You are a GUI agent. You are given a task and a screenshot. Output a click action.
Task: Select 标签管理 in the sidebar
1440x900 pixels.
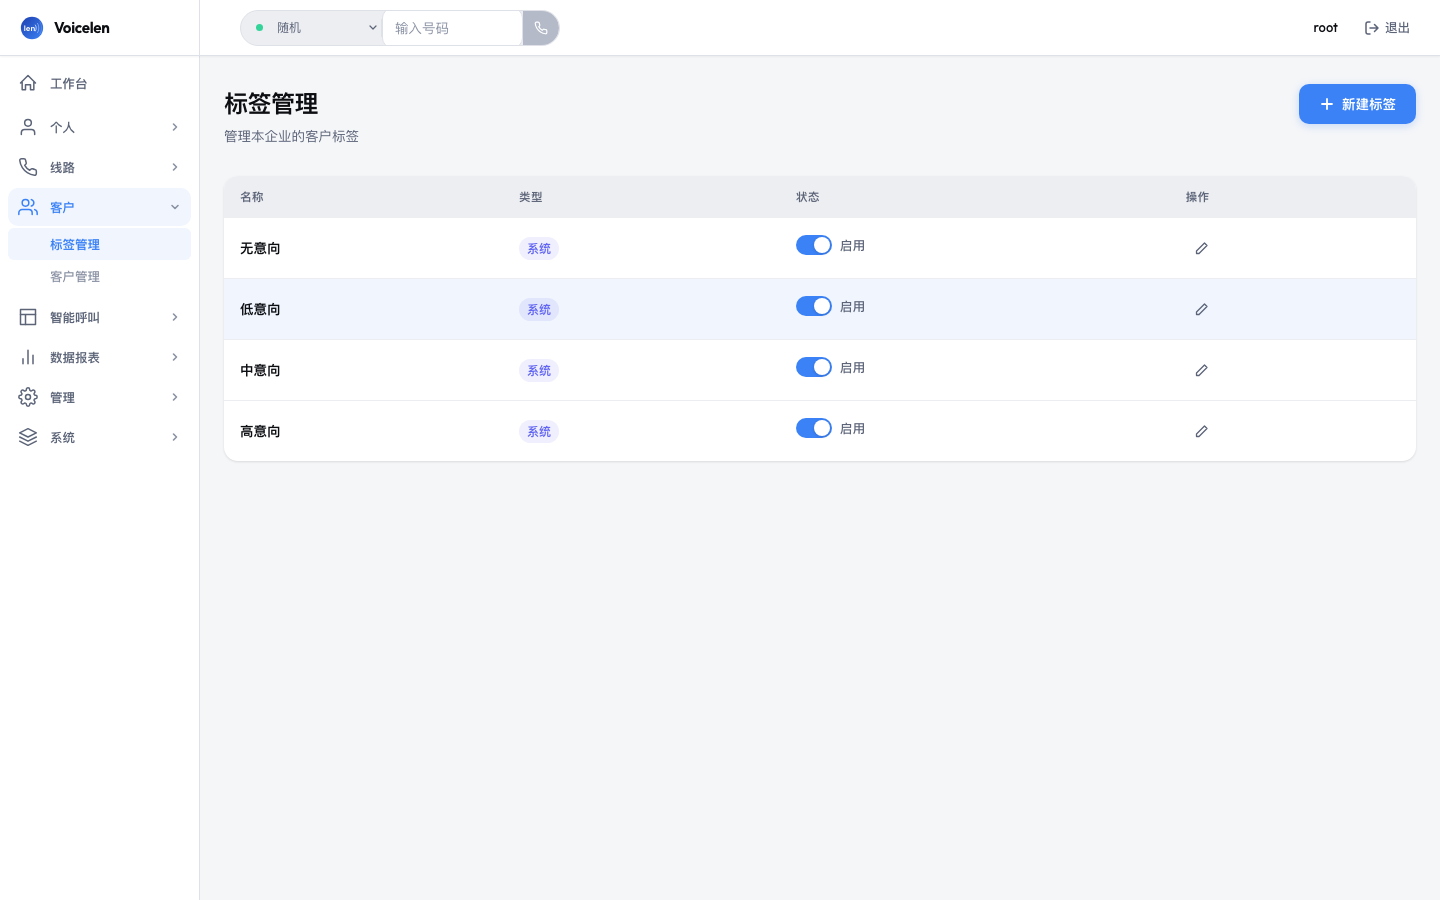[99, 244]
